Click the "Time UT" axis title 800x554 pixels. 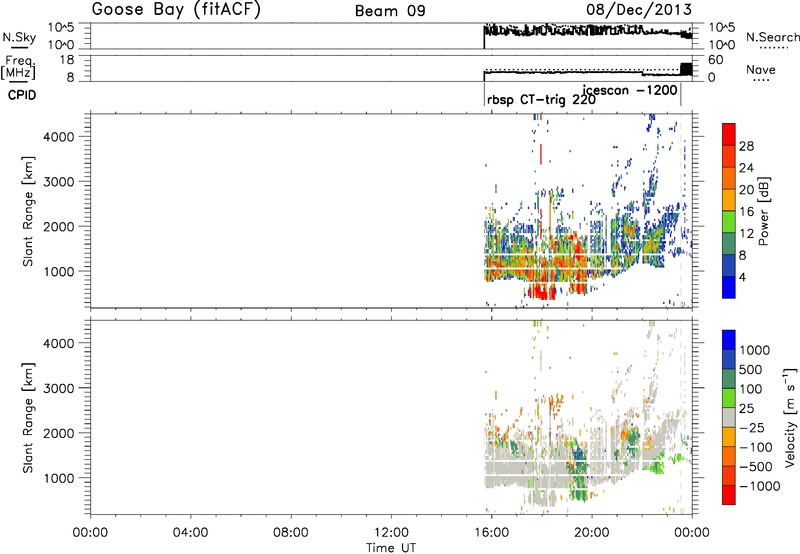click(x=391, y=548)
